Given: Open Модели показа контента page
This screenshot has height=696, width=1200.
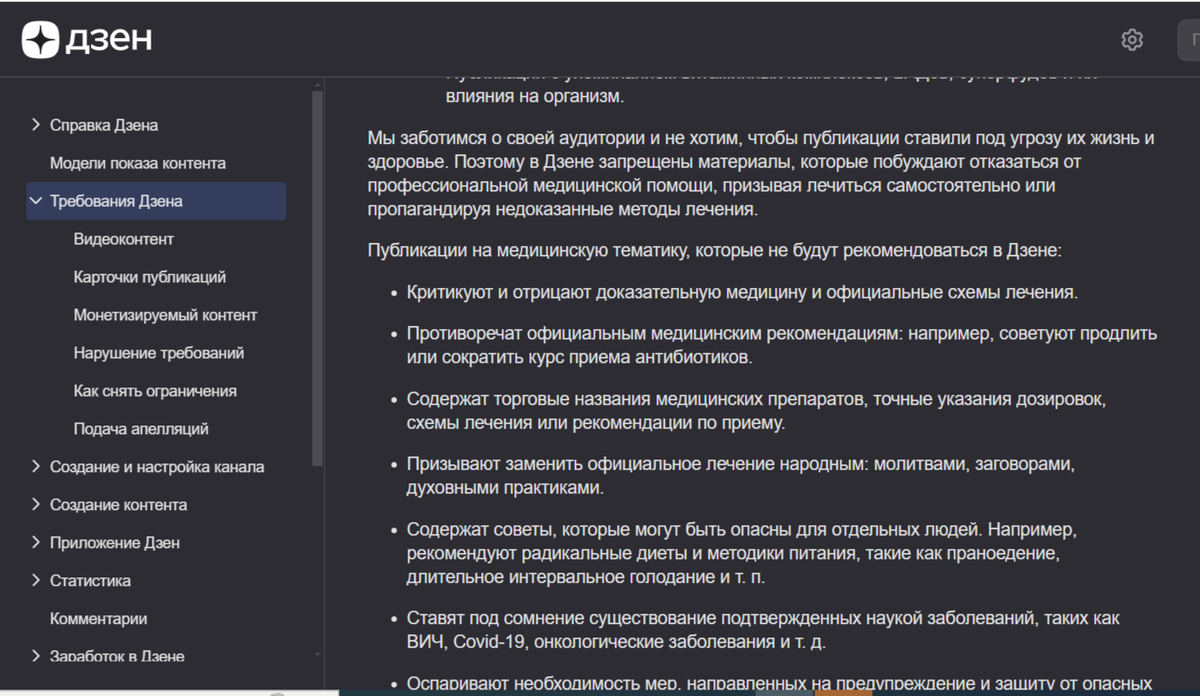Looking at the screenshot, I should [x=138, y=163].
